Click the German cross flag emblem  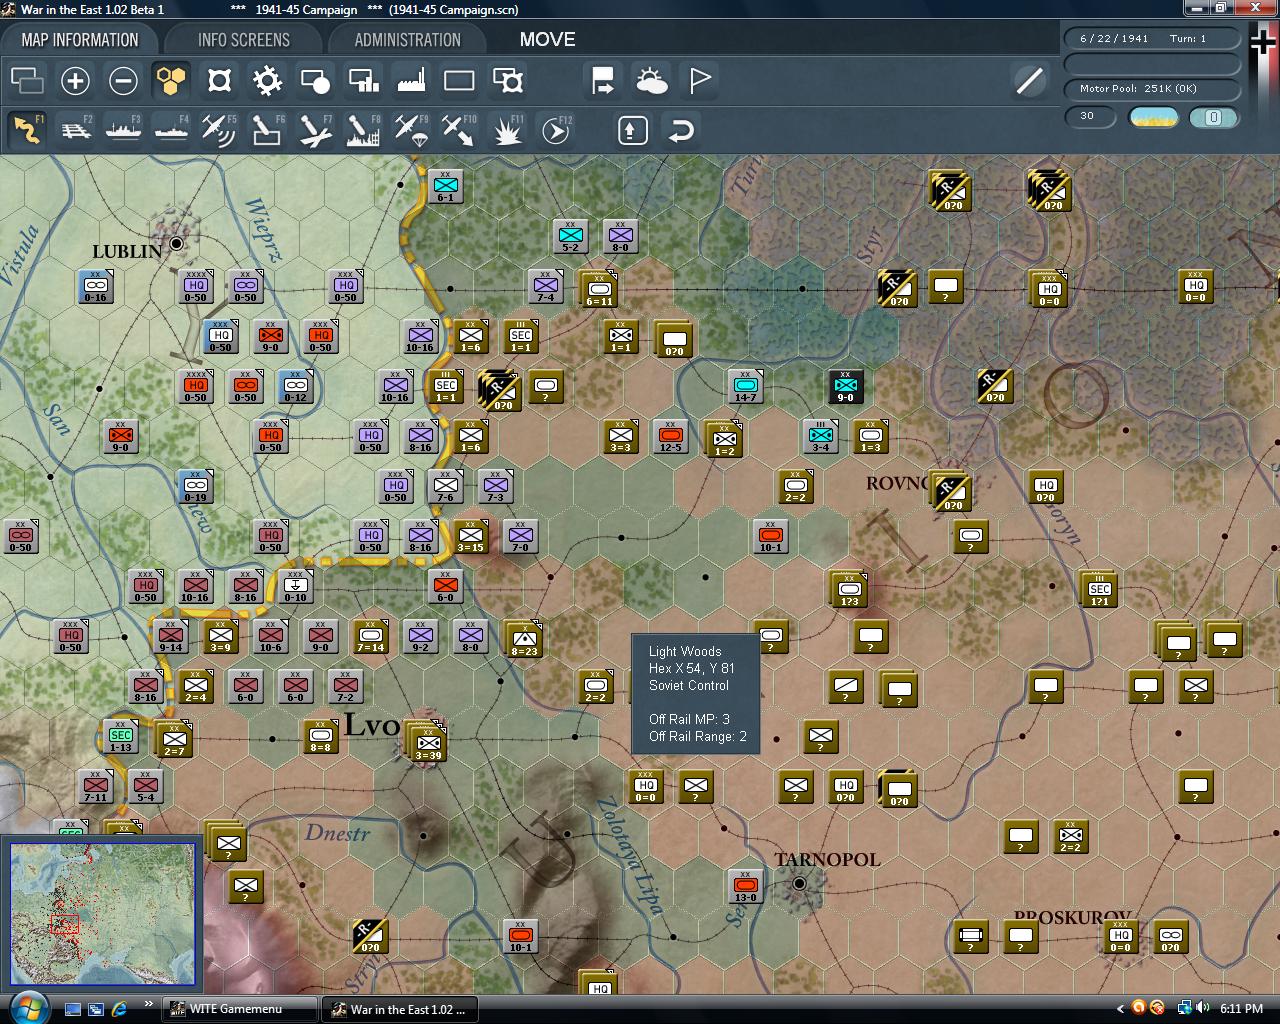click(x=1263, y=44)
